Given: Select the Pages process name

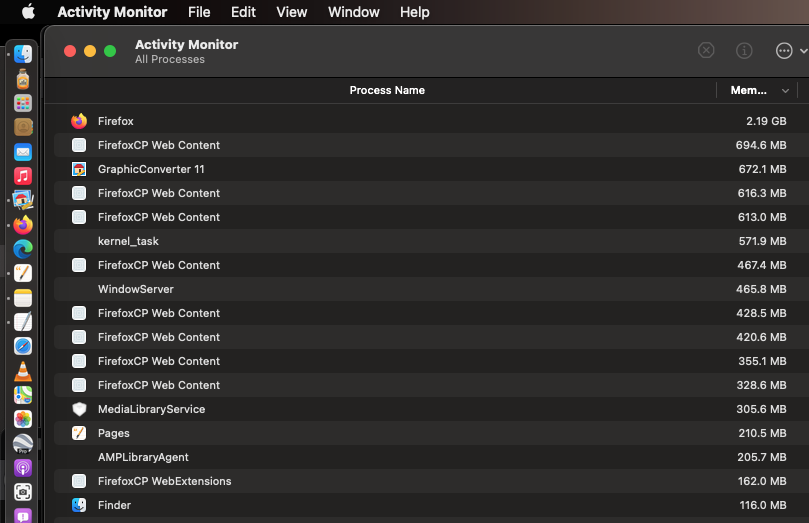Looking at the screenshot, I should tap(114, 433).
